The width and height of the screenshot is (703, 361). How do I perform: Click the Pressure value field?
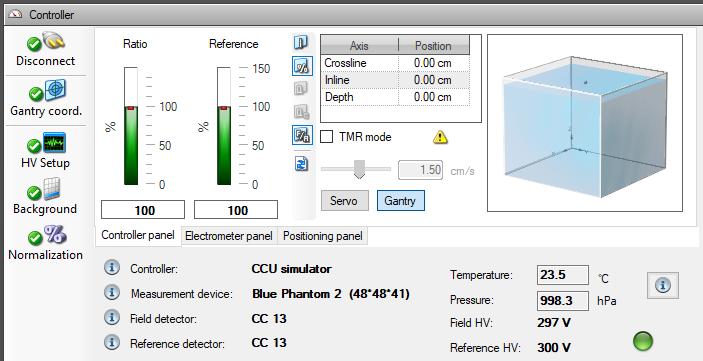click(563, 300)
